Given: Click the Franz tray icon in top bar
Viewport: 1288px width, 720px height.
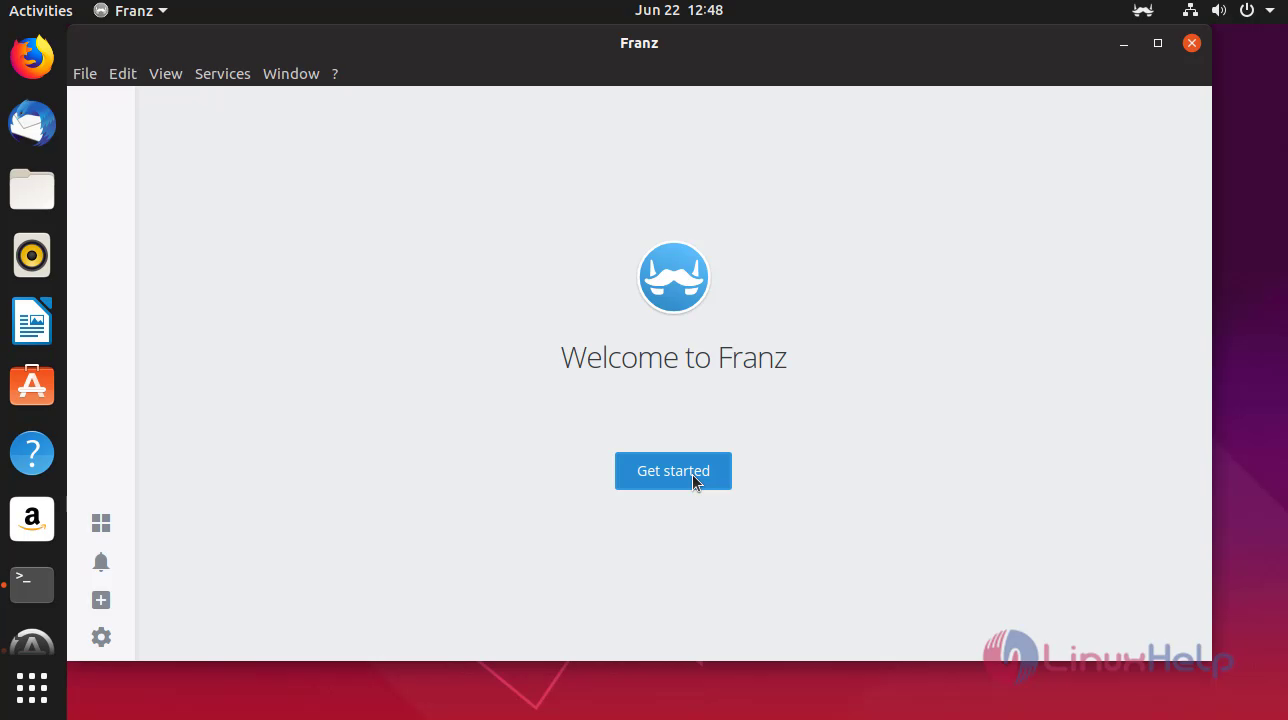Looking at the screenshot, I should [1142, 11].
